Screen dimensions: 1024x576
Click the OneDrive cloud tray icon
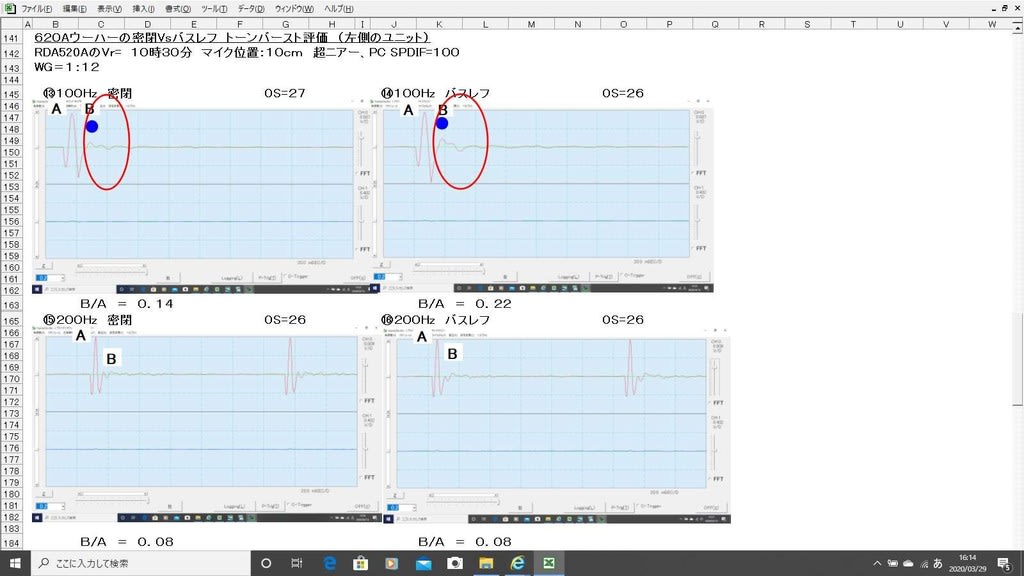(908, 563)
